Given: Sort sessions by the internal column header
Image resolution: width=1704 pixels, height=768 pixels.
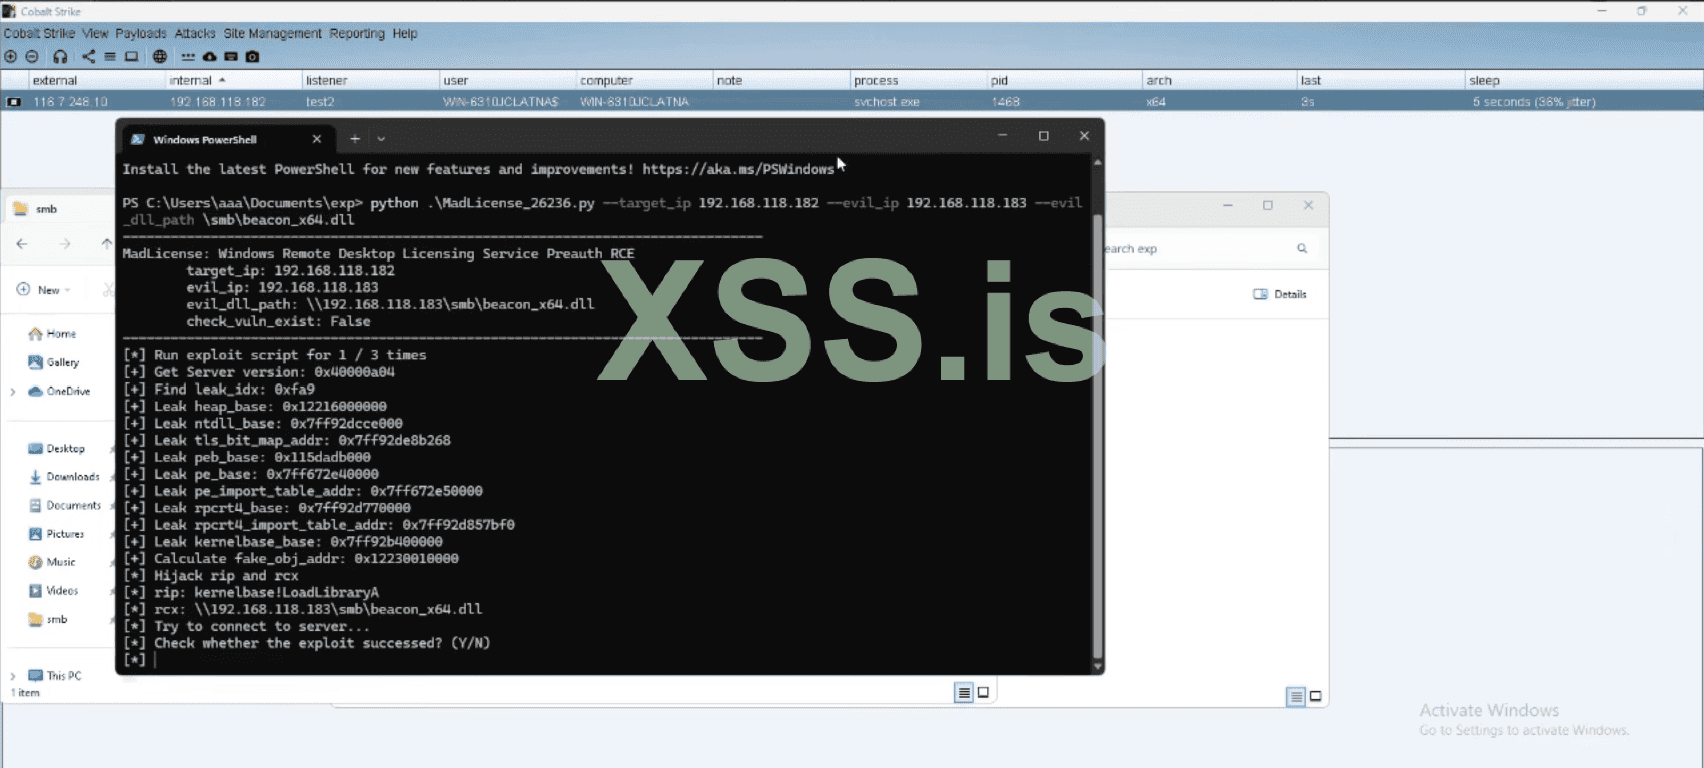Looking at the screenshot, I should coord(233,80).
